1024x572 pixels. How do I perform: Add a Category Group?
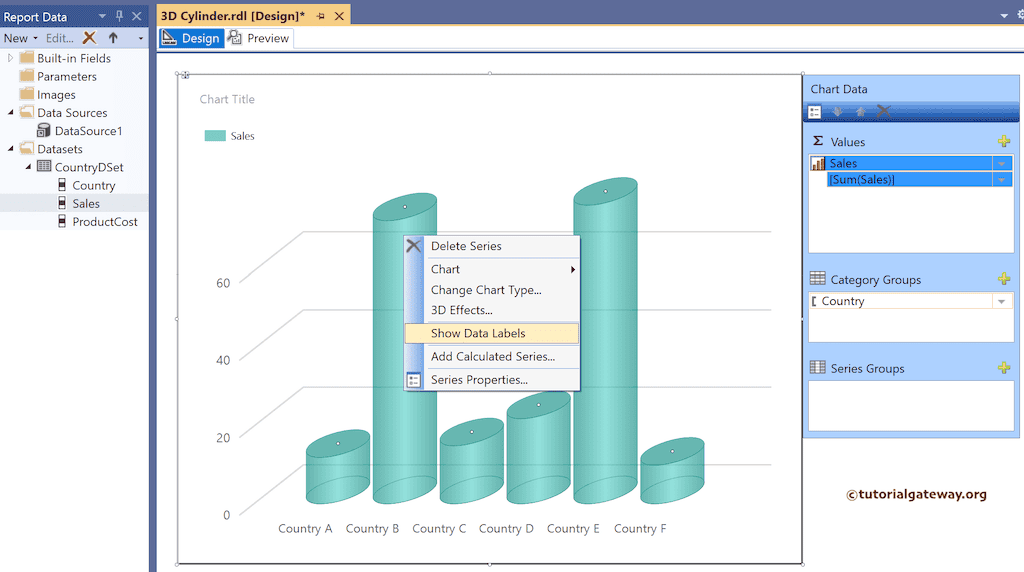pyautogui.click(x=1004, y=279)
